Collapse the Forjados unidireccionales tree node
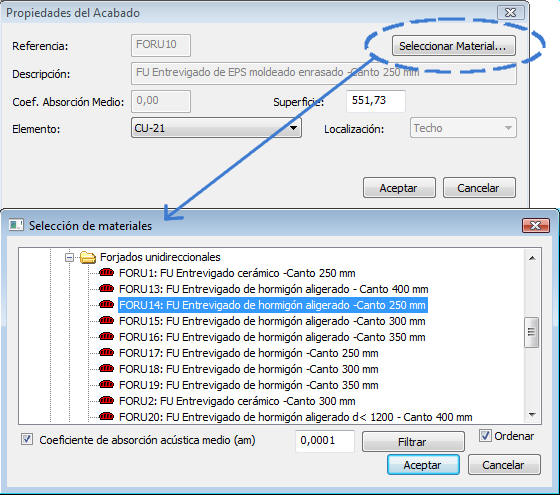Image resolution: width=560 pixels, height=495 pixels. coord(70,257)
